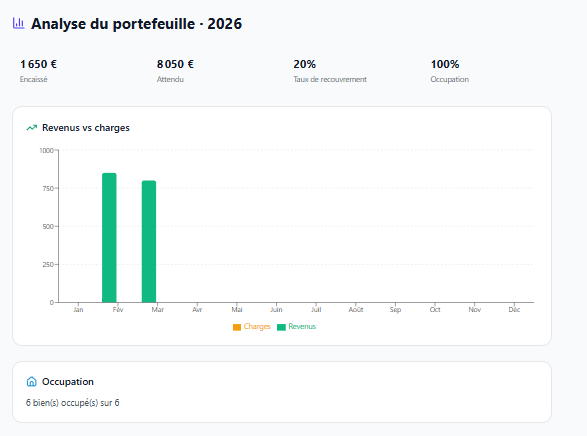Click the "Sep" axis label
The width and height of the screenshot is (587, 436).
click(x=395, y=310)
